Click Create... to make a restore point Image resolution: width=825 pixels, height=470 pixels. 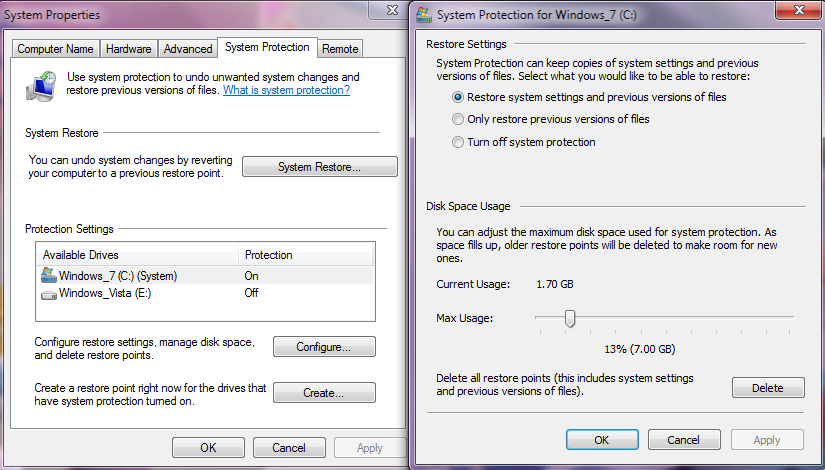point(324,393)
